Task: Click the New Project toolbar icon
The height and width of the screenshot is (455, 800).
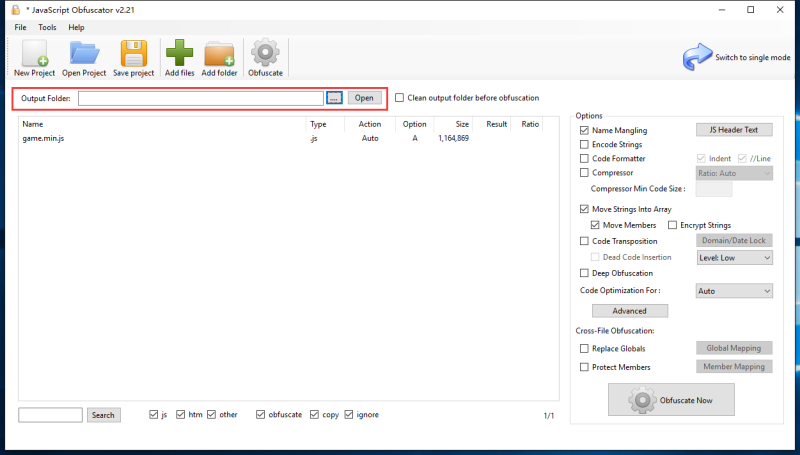Action: (35, 54)
